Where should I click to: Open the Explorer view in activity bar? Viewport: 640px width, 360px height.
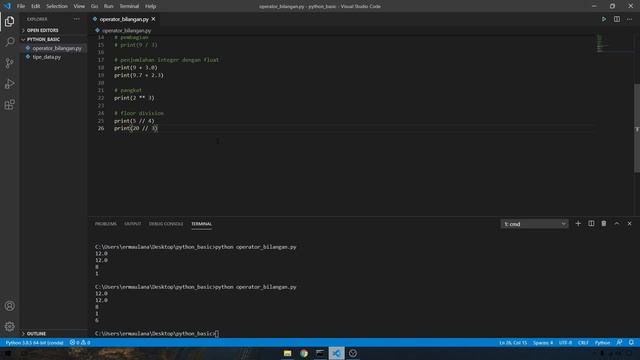pyautogui.click(x=9, y=21)
